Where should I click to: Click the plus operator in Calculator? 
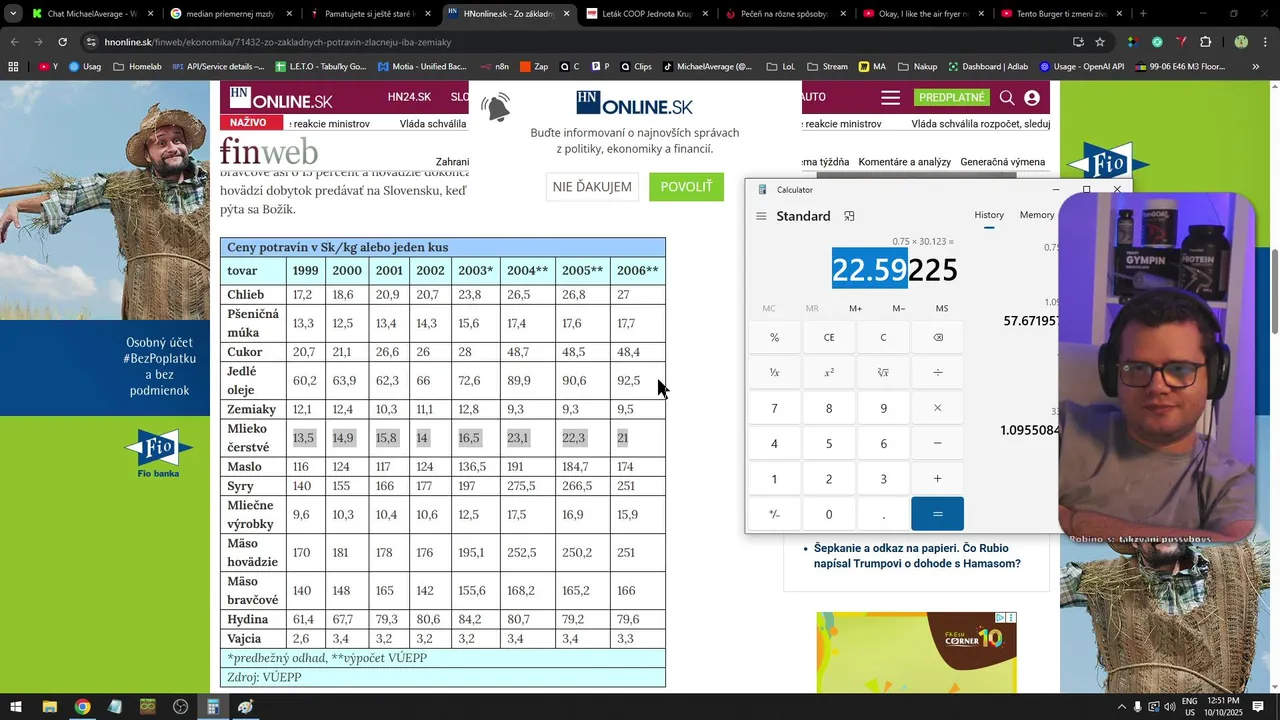(937, 479)
